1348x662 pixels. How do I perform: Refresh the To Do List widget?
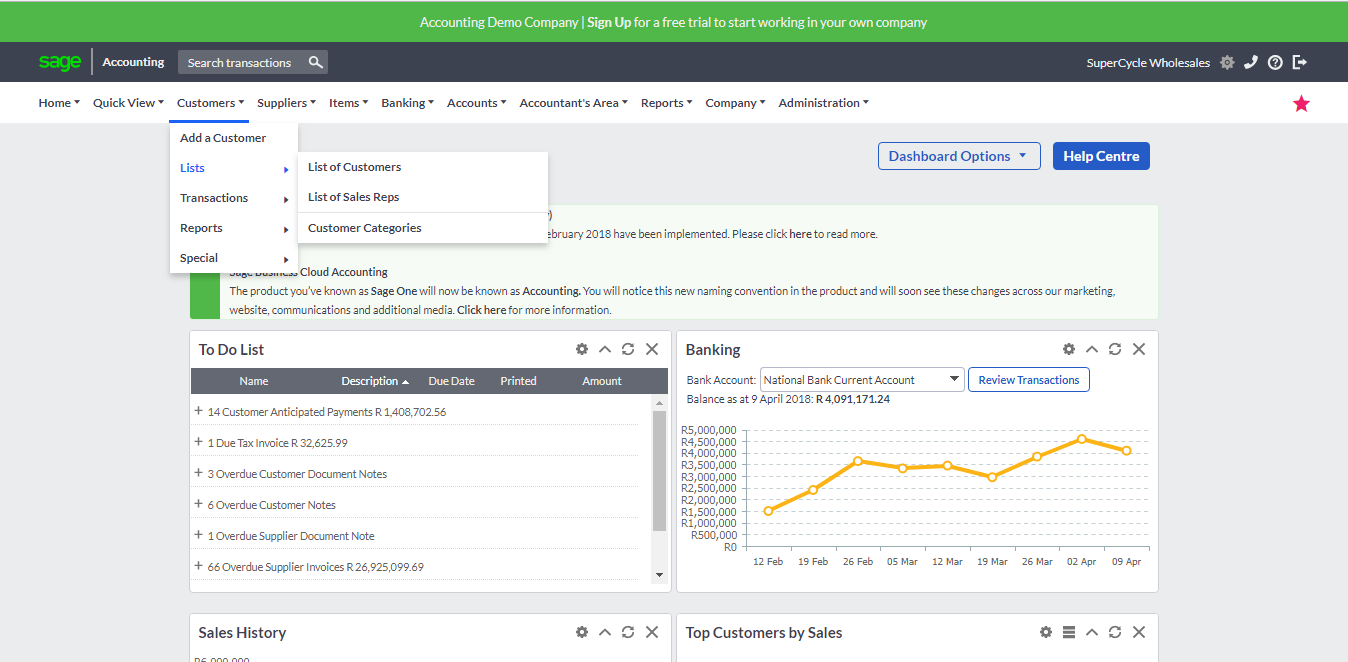[x=628, y=349]
